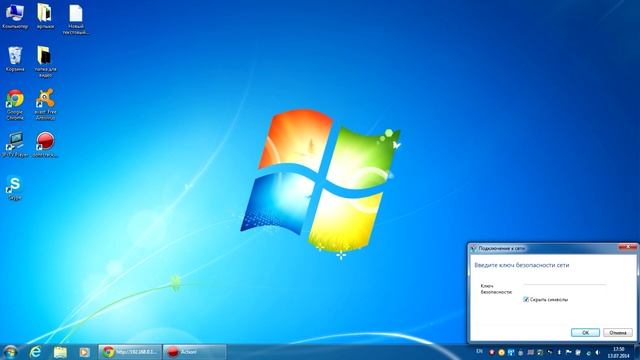Click the security key input field
Viewport: 640px width, 360px height.
point(565,288)
